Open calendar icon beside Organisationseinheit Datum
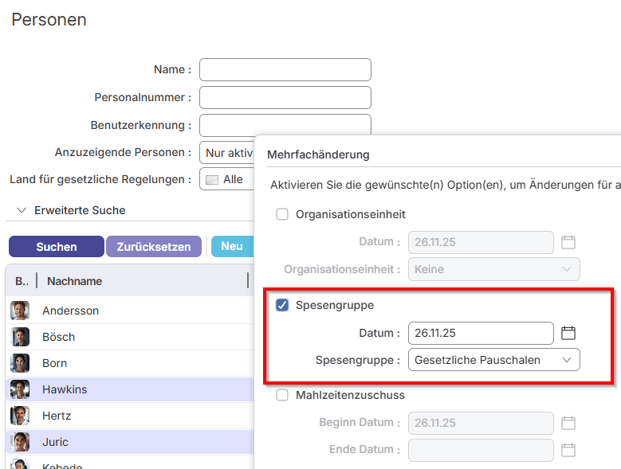The height and width of the screenshot is (469, 621). [568, 242]
